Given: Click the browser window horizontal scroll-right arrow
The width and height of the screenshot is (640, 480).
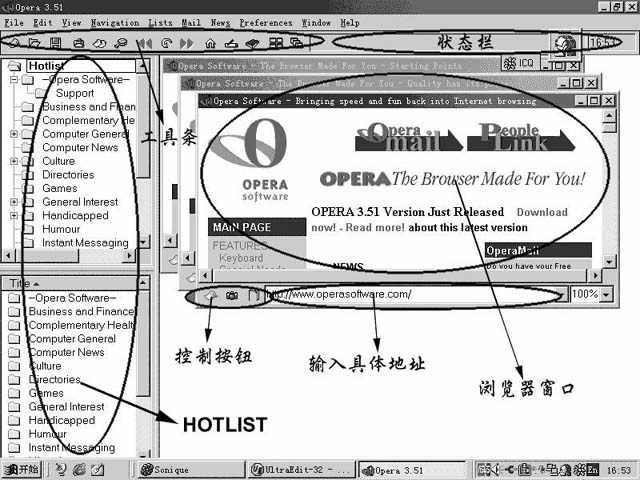Looking at the screenshot, I should [595, 276].
